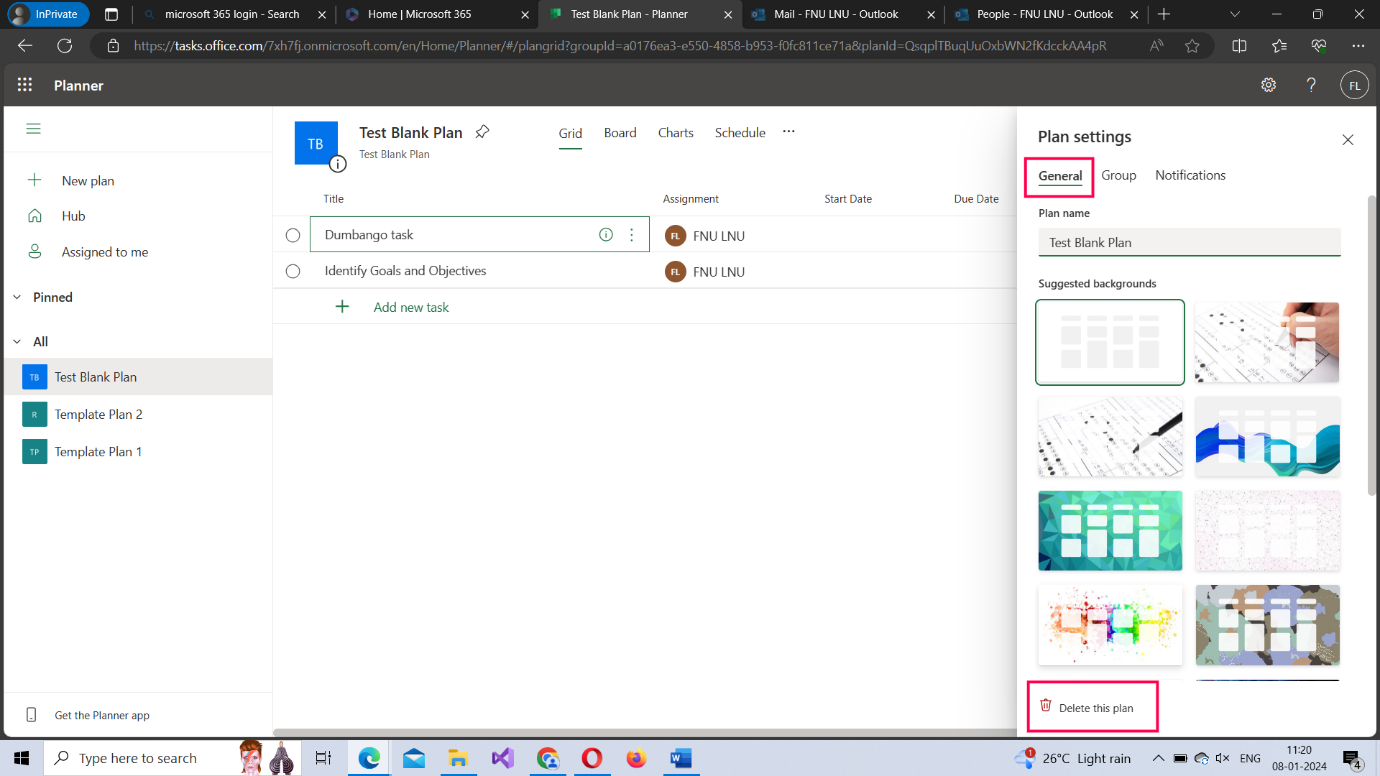
Task: Collapse the Pinned section
Action: coord(17,297)
